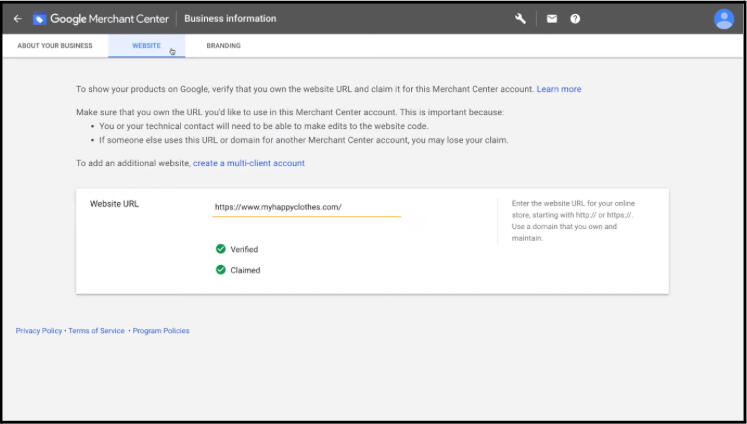This screenshot has width=747, height=424.
Task: Follow the Learn more link
Action: 558,89
